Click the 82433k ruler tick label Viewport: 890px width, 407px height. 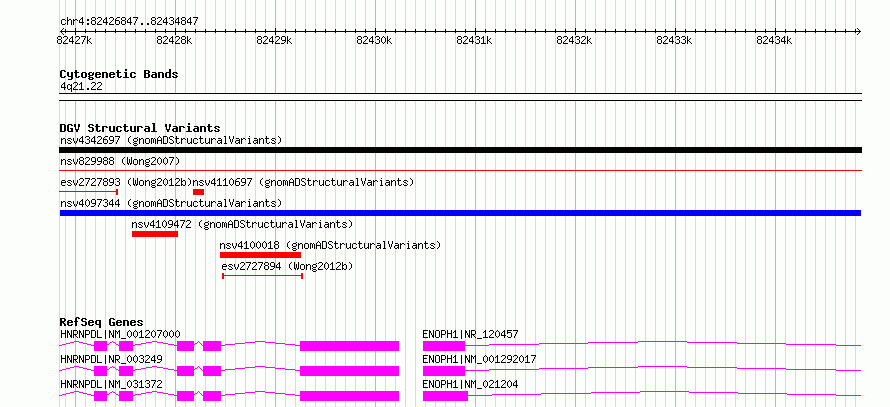coord(675,40)
